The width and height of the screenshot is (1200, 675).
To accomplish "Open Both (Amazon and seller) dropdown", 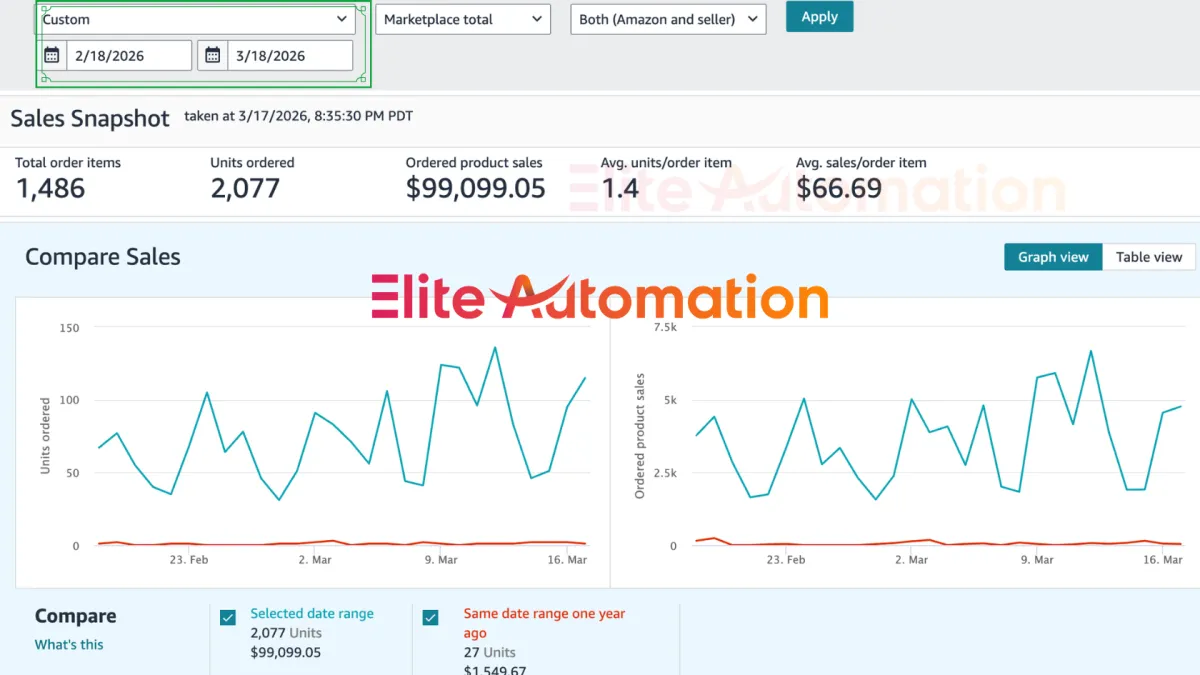I will [x=668, y=19].
